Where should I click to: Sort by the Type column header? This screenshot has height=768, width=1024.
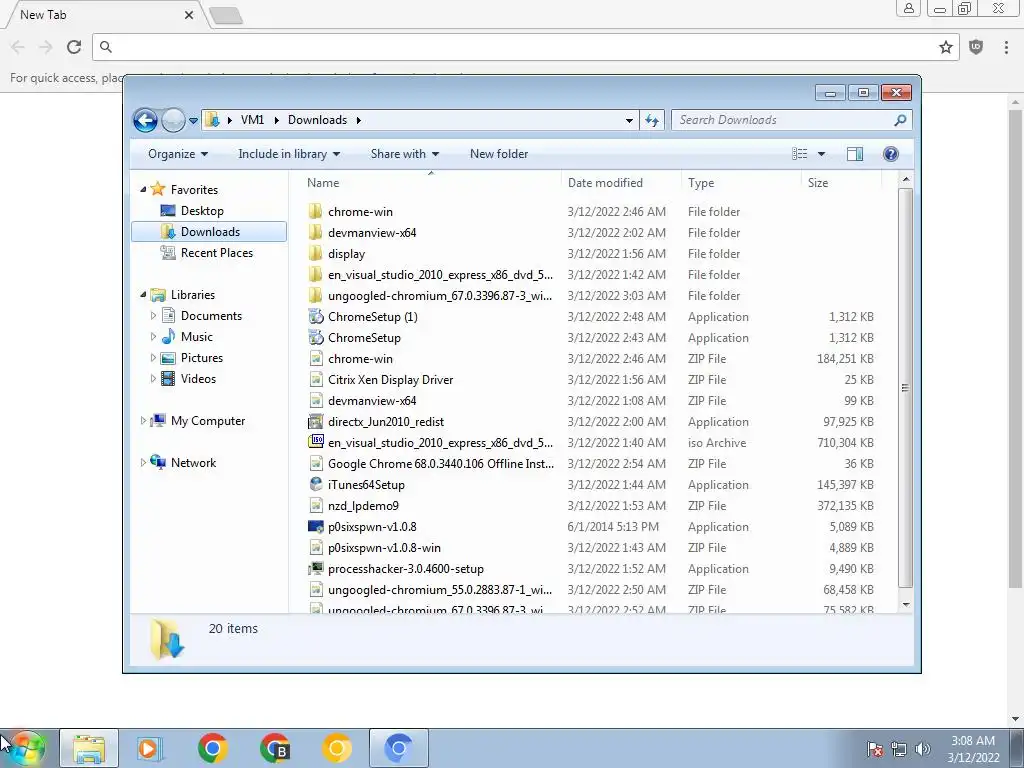(741, 183)
